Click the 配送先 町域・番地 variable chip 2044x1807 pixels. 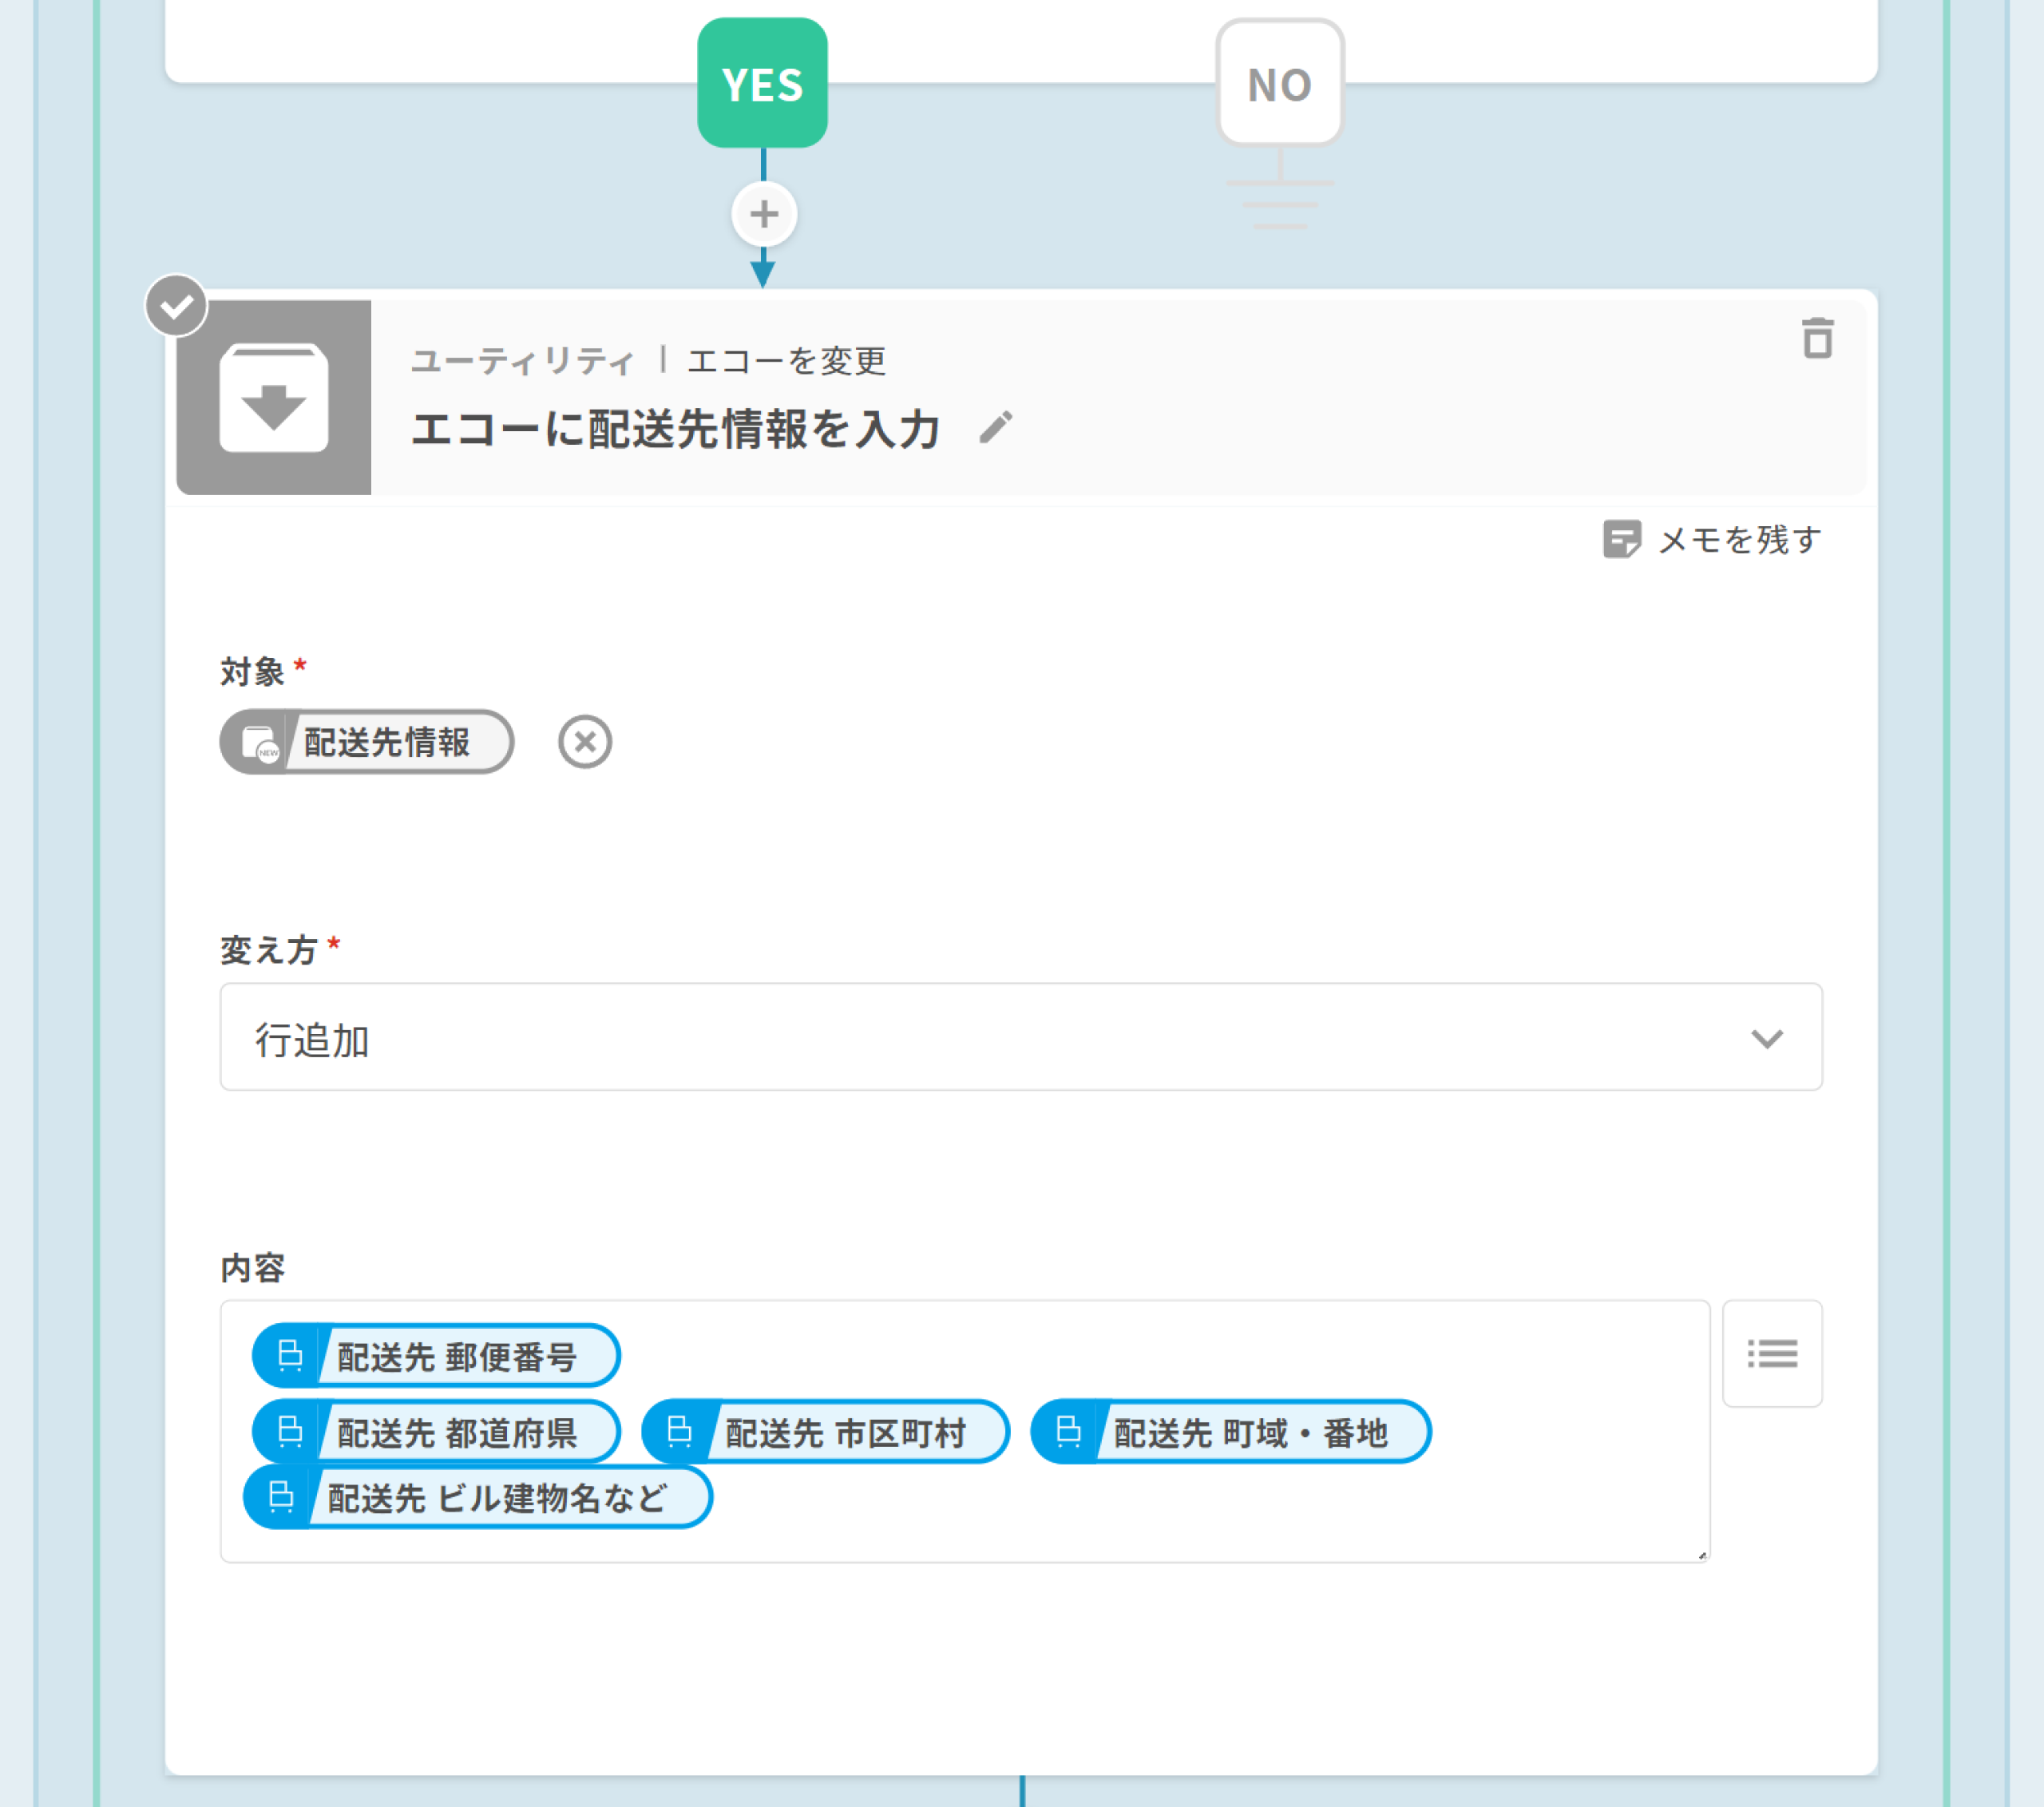click(1230, 1432)
